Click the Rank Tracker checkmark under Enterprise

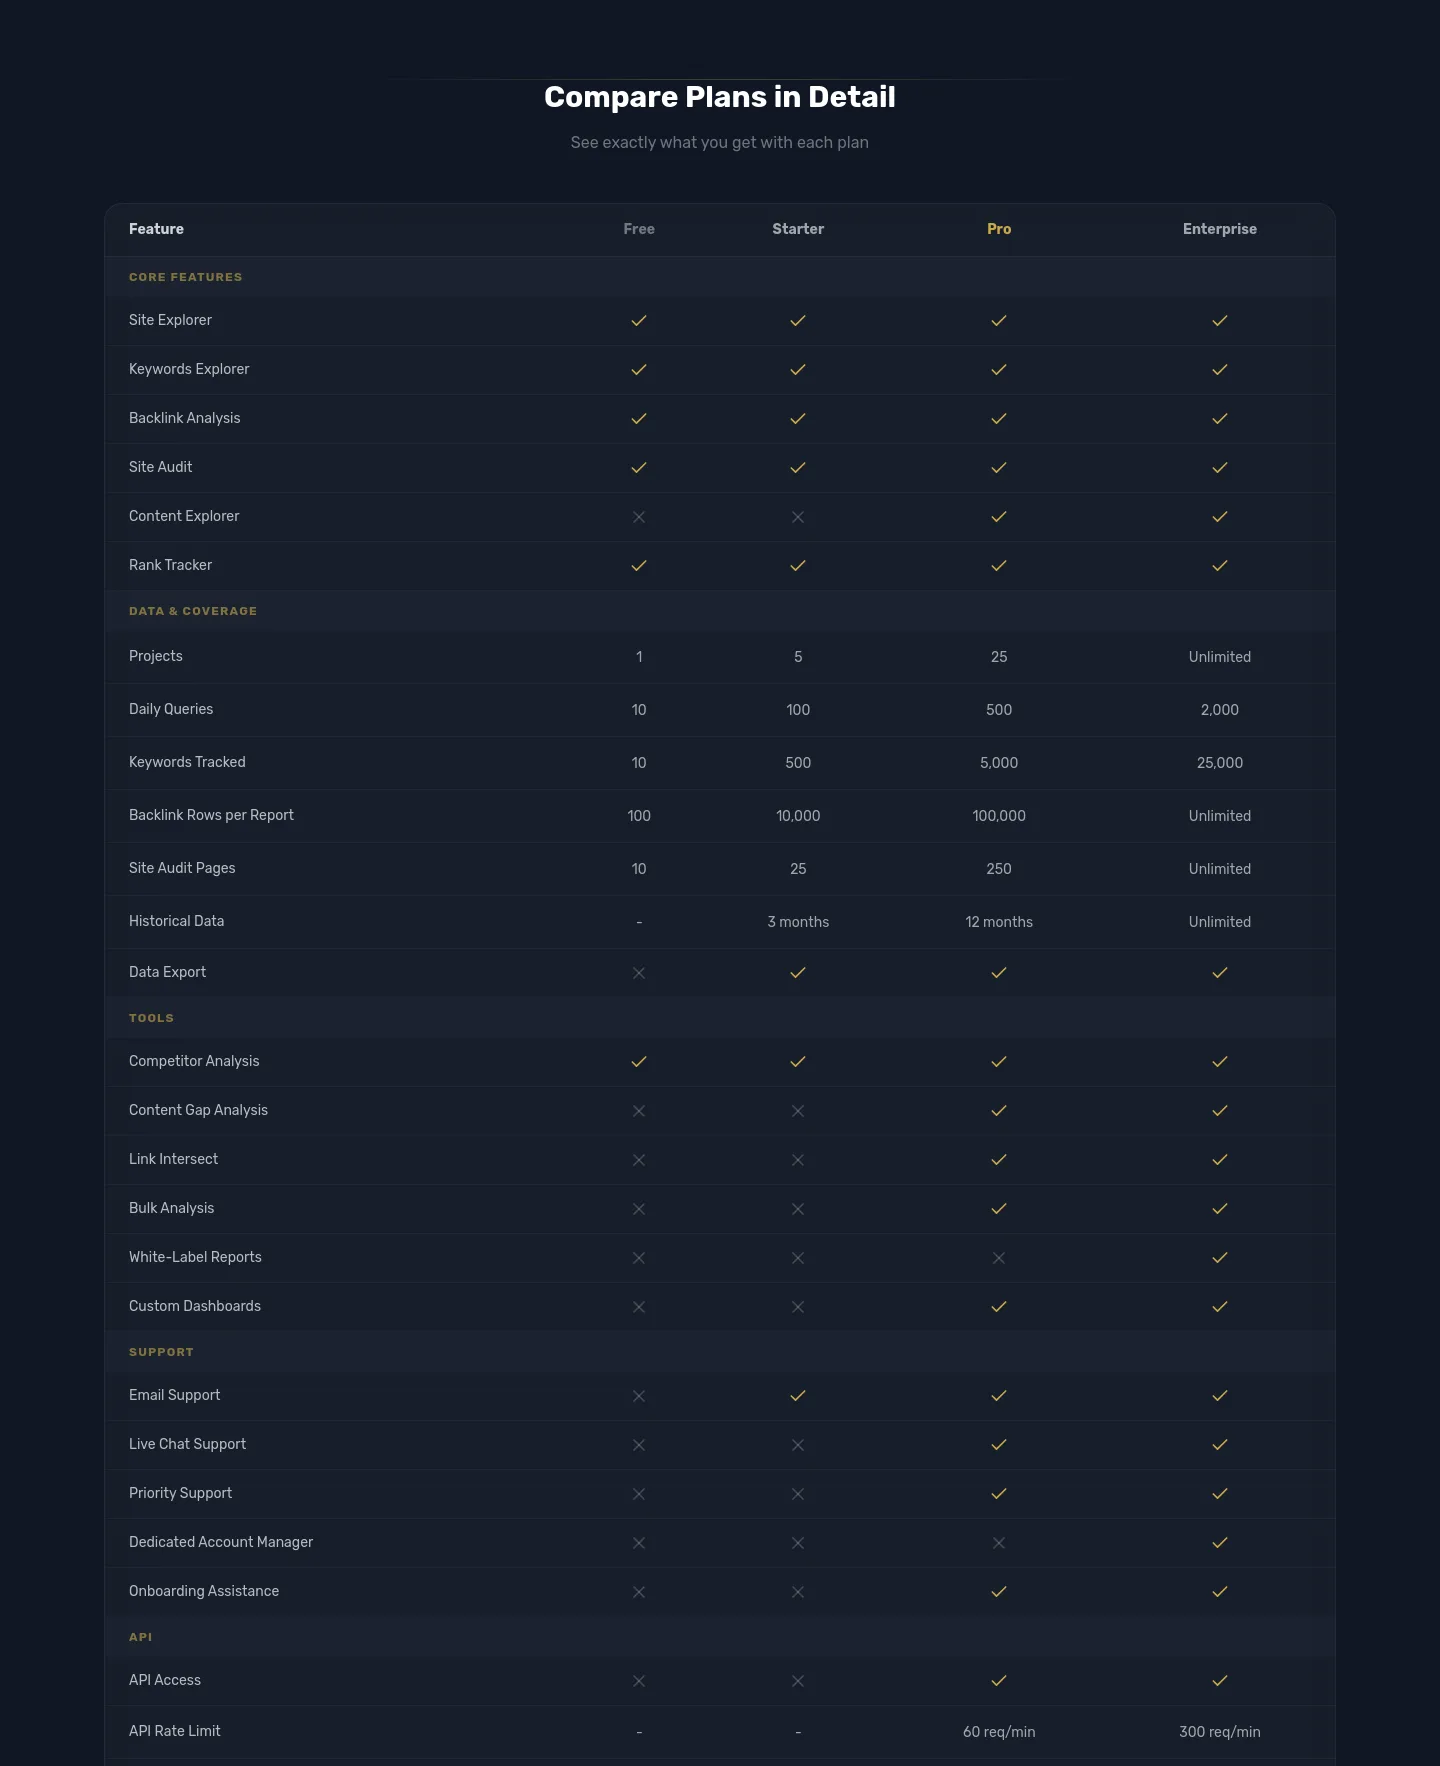click(x=1220, y=566)
